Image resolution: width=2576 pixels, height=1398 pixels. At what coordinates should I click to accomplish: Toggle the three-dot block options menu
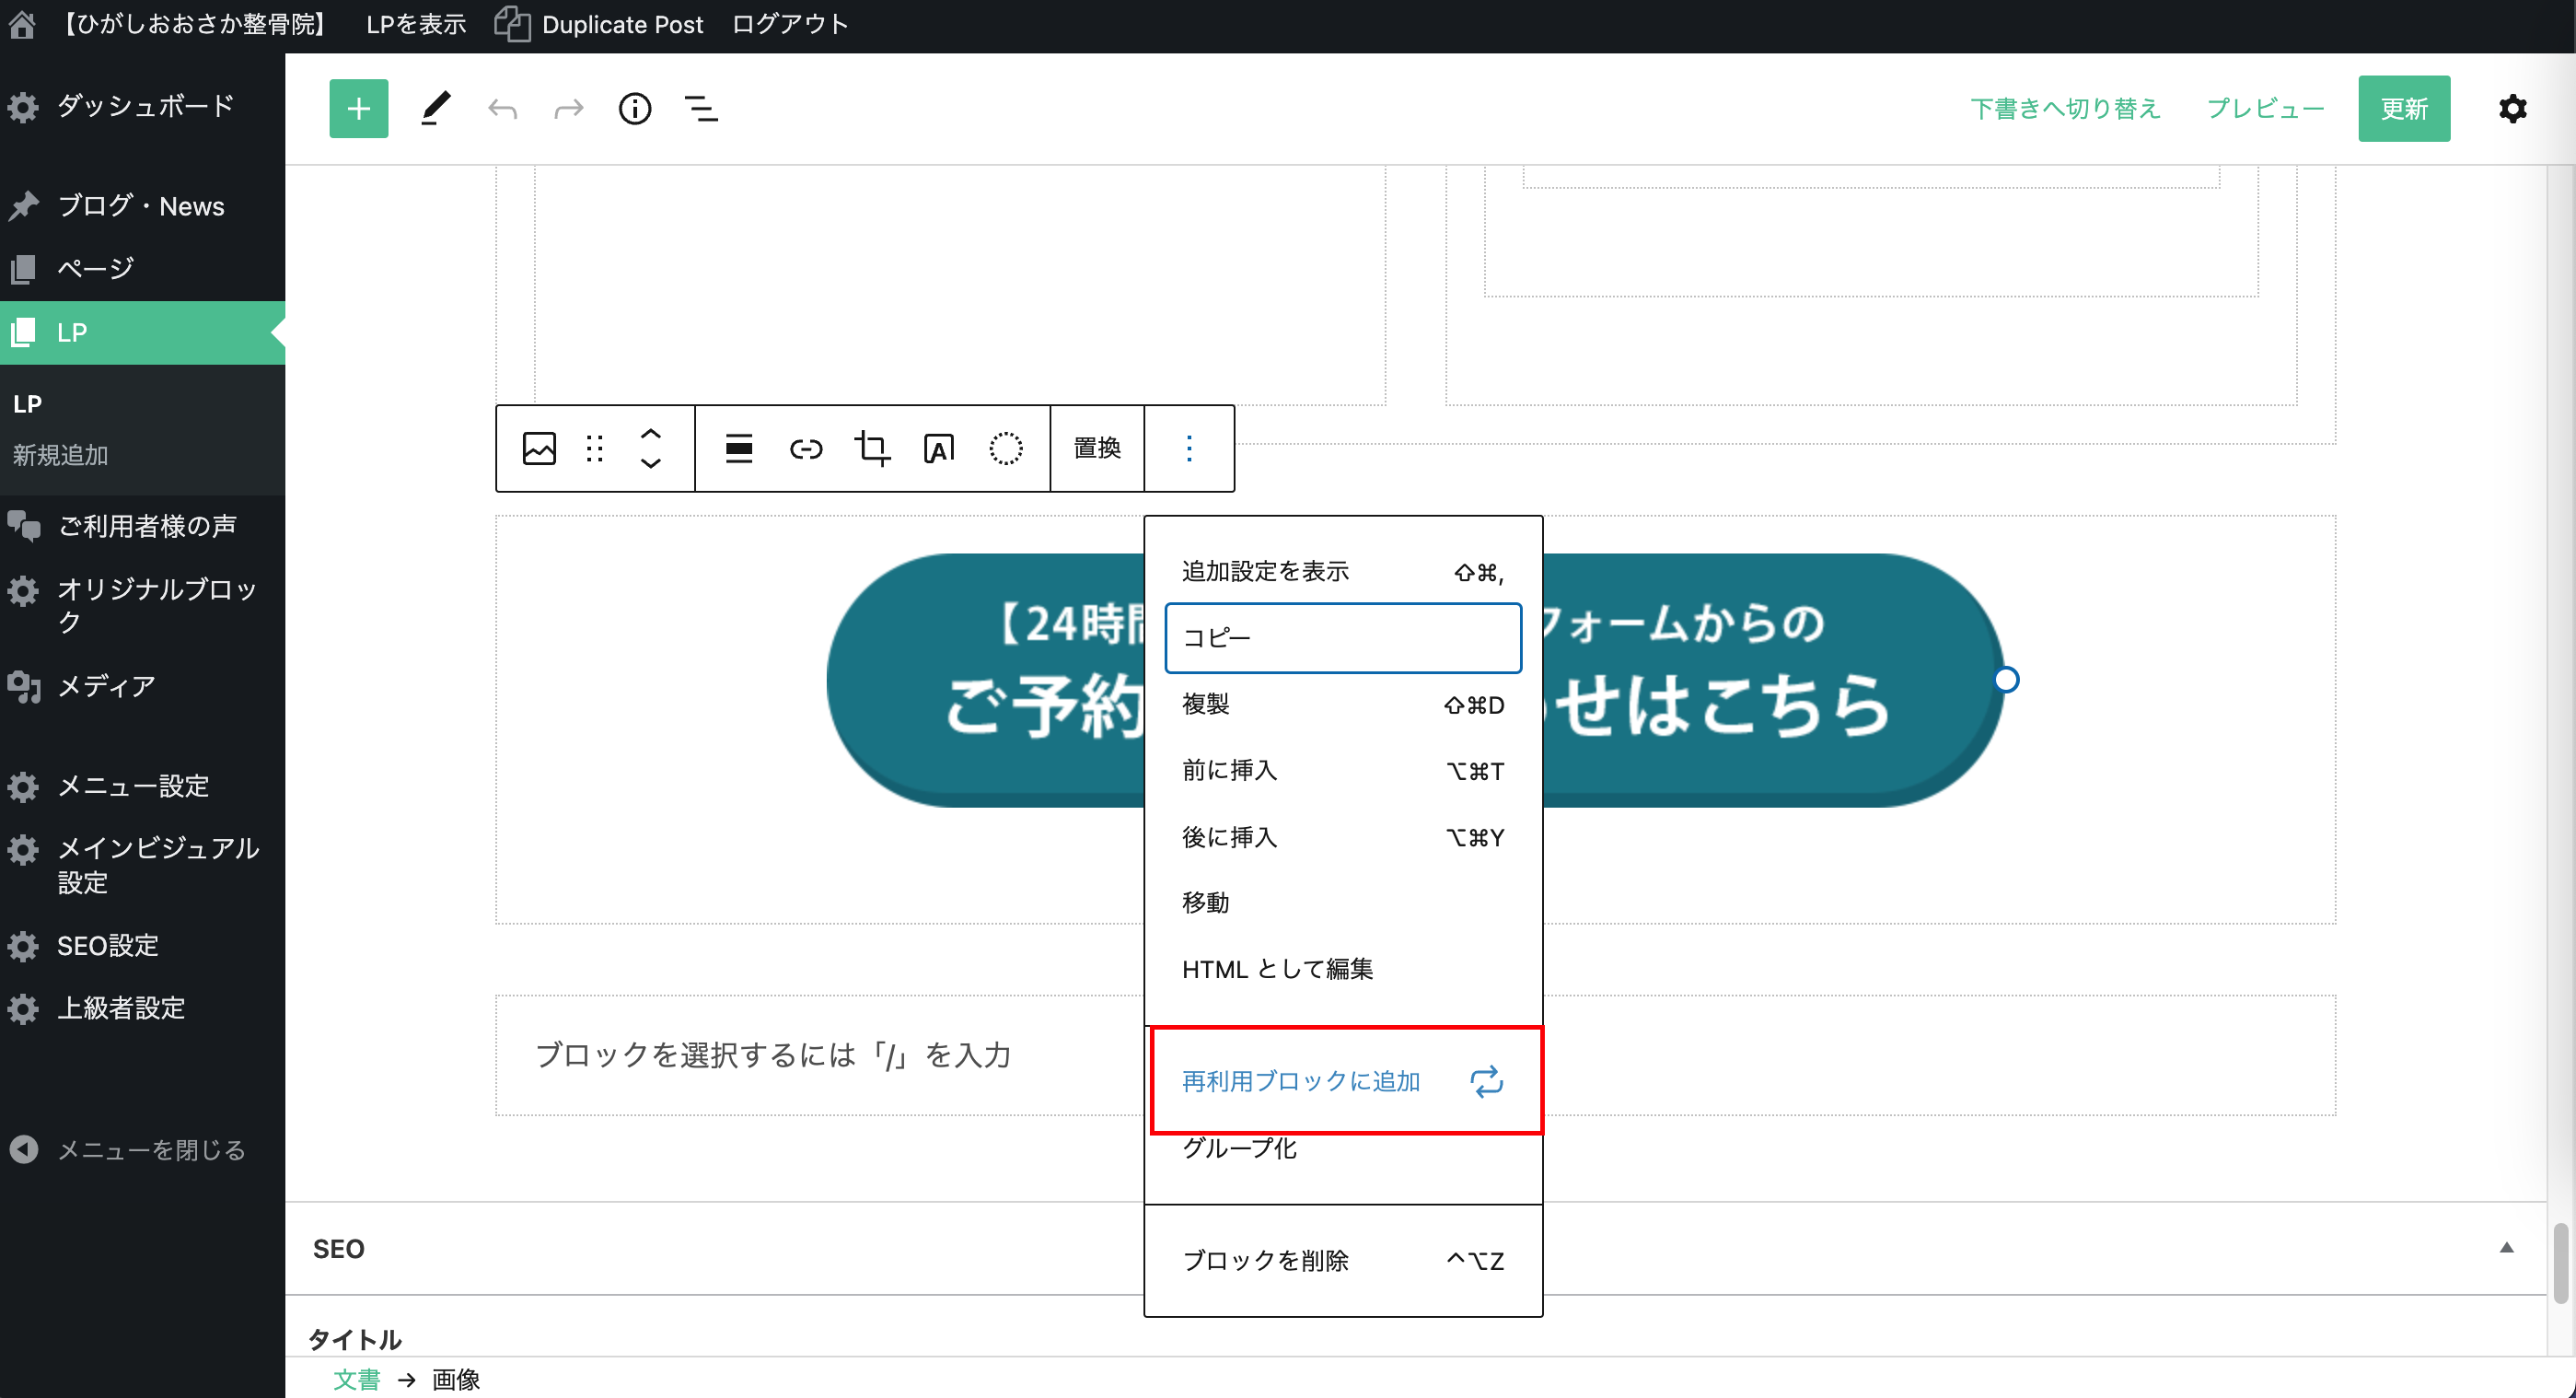(x=1188, y=448)
